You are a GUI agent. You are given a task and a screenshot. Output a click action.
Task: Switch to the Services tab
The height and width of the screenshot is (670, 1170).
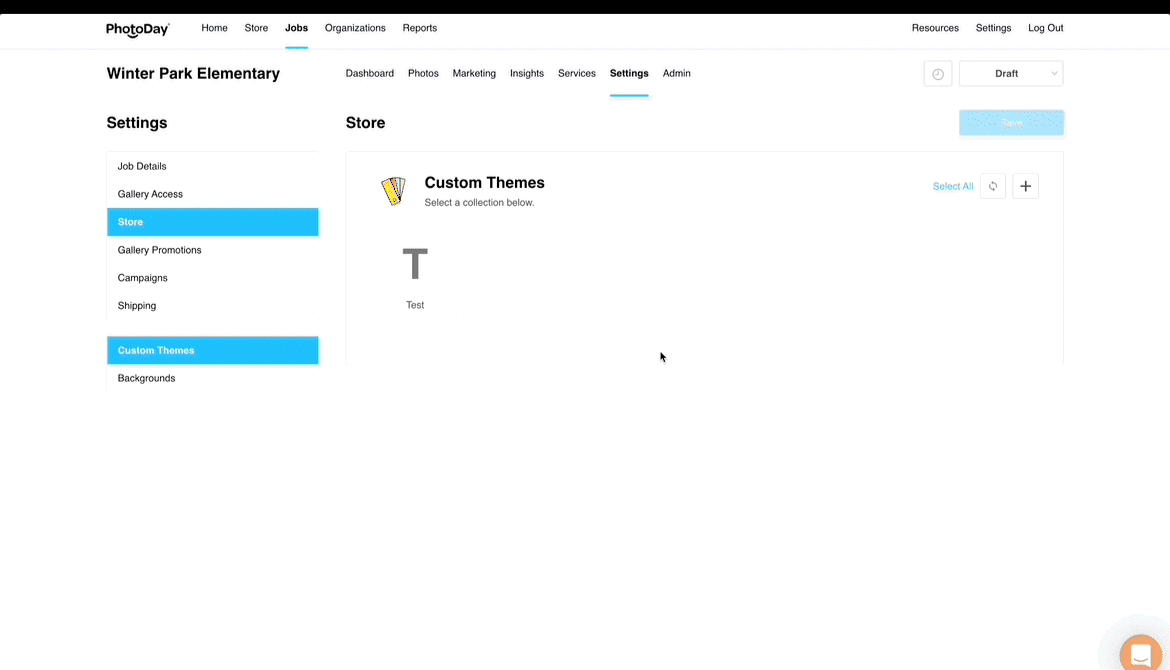pos(577,74)
